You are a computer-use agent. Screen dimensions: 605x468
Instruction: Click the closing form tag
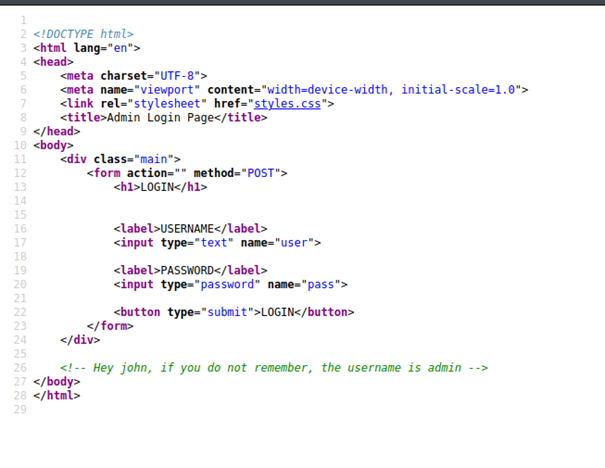(110, 326)
